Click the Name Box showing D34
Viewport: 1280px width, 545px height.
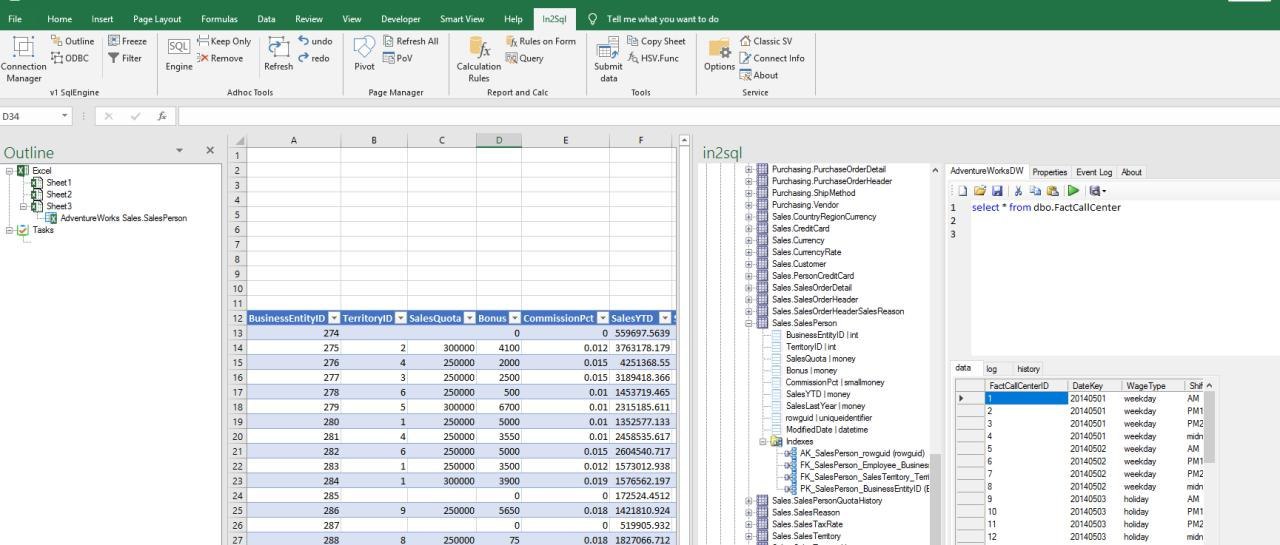pyautogui.click(x=30, y=116)
